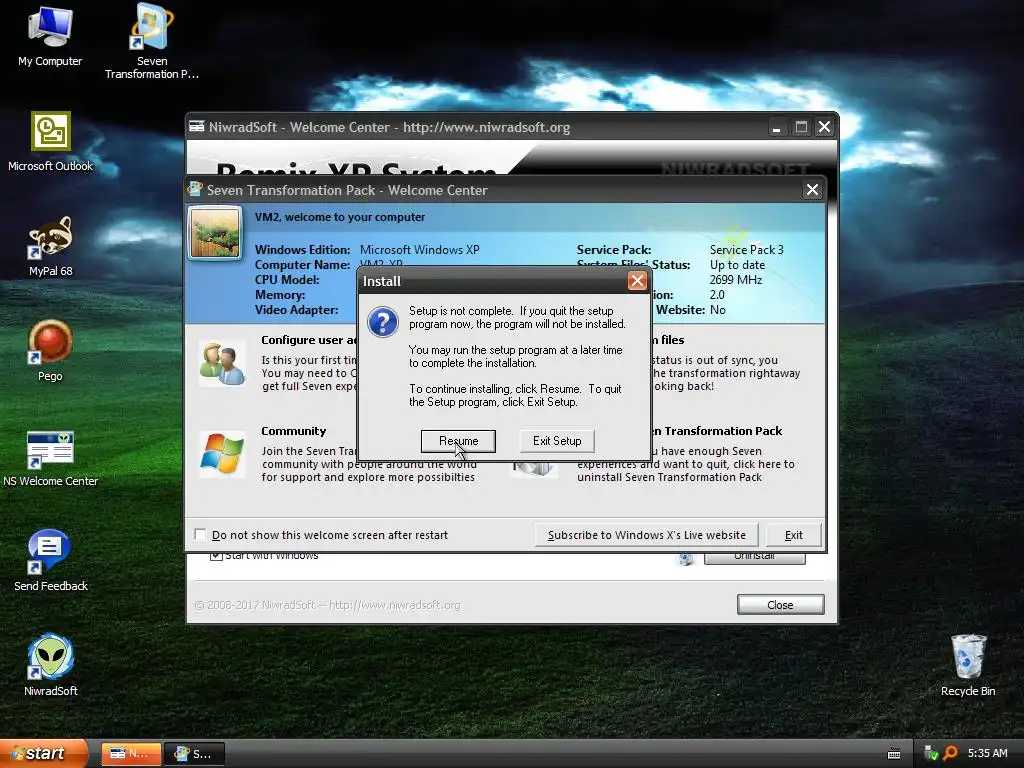Click the green shield tray icon
The width and height of the screenshot is (1024, 768).
[x=931, y=753]
